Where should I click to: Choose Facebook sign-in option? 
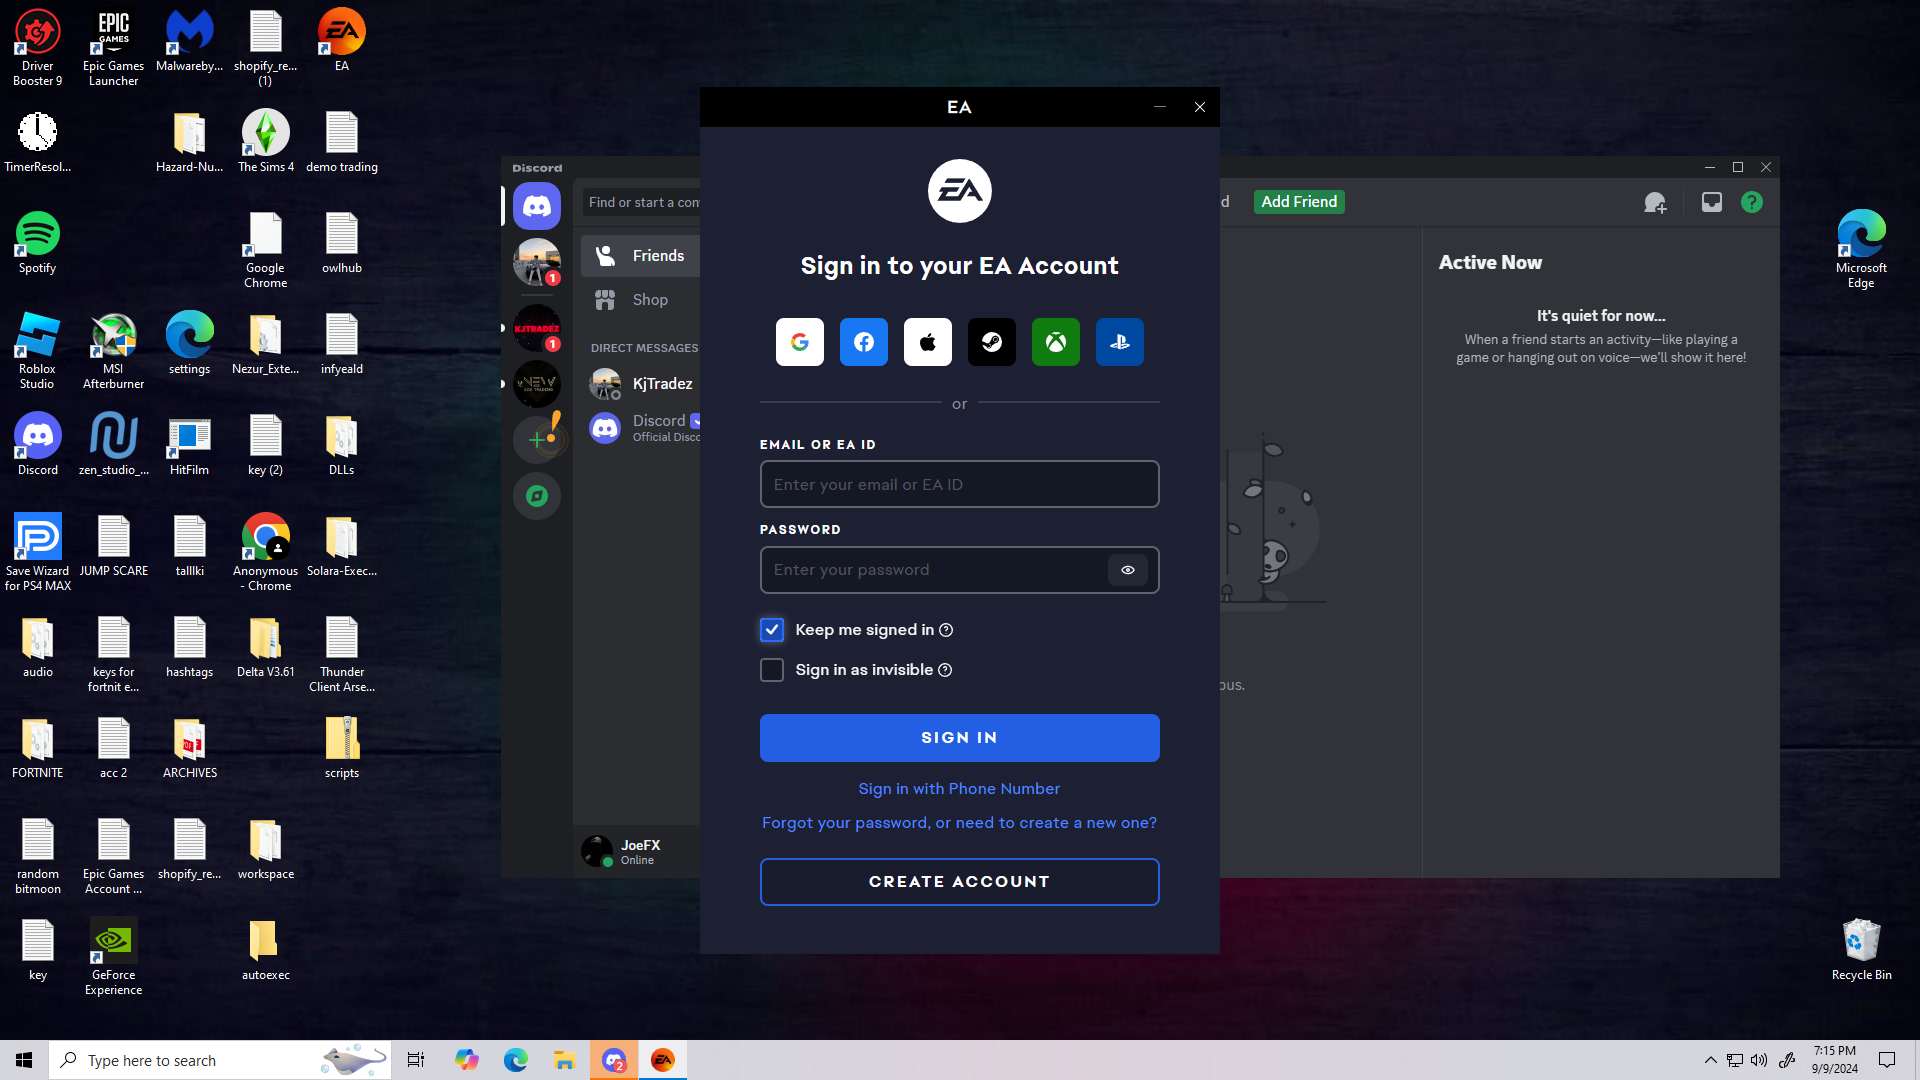pos(863,342)
